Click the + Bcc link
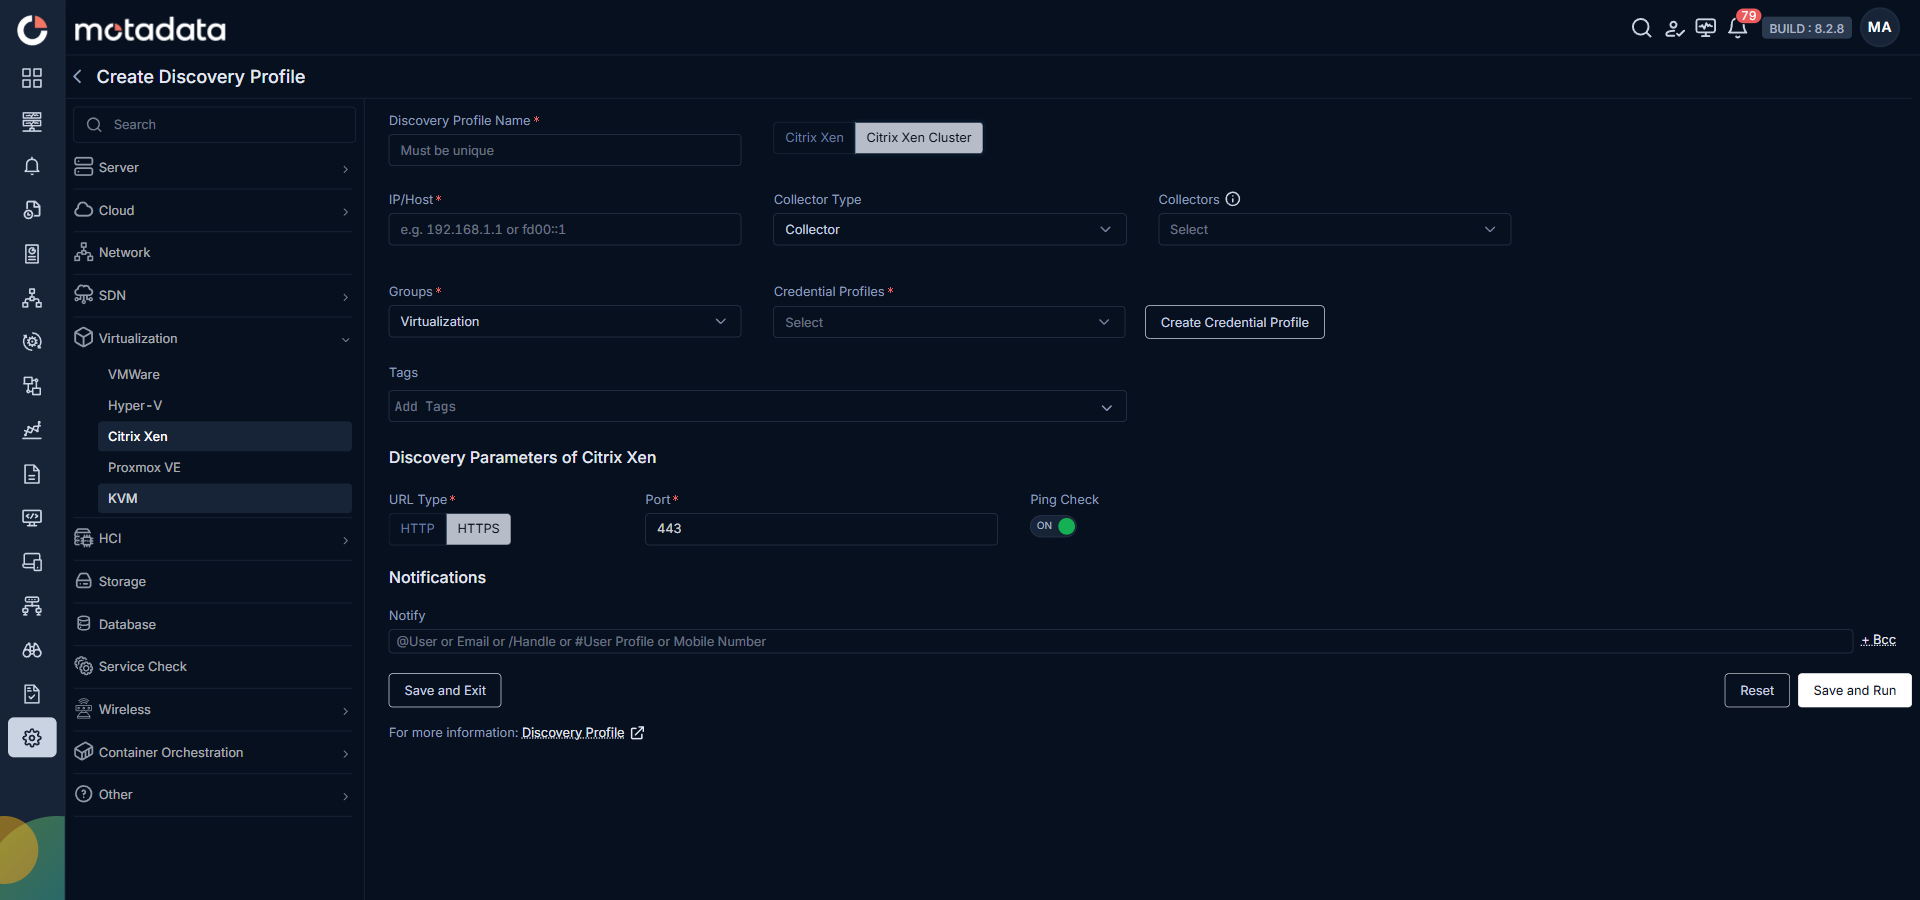The image size is (1920, 900). tap(1878, 640)
